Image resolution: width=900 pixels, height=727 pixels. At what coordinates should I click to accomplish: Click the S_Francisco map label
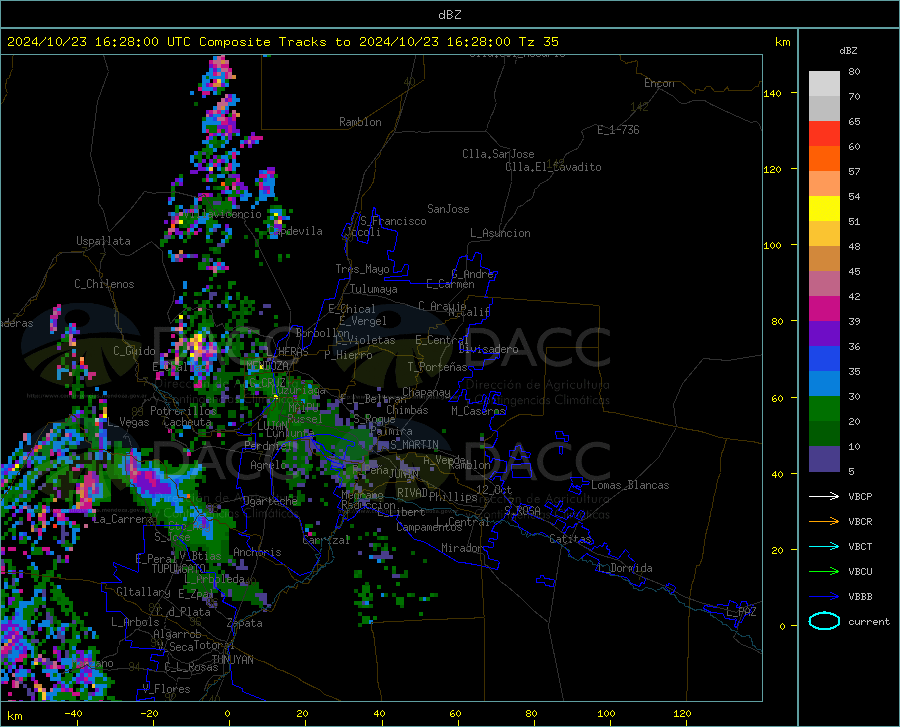coord(393,221)
